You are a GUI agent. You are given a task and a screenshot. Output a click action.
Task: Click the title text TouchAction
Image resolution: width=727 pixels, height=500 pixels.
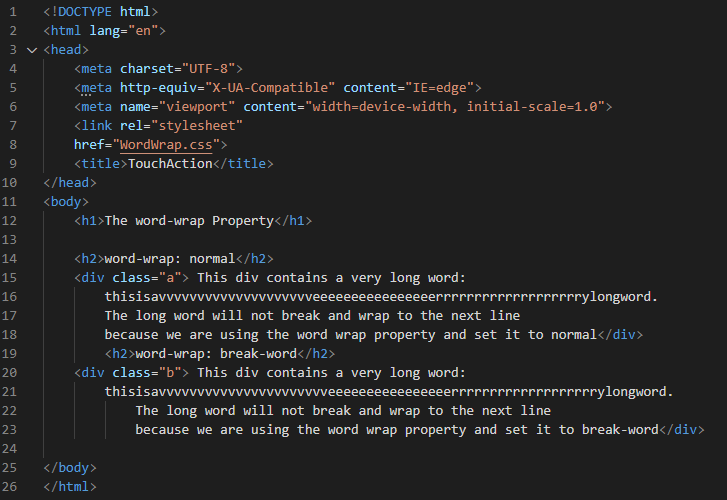click(x=170, y=164)
